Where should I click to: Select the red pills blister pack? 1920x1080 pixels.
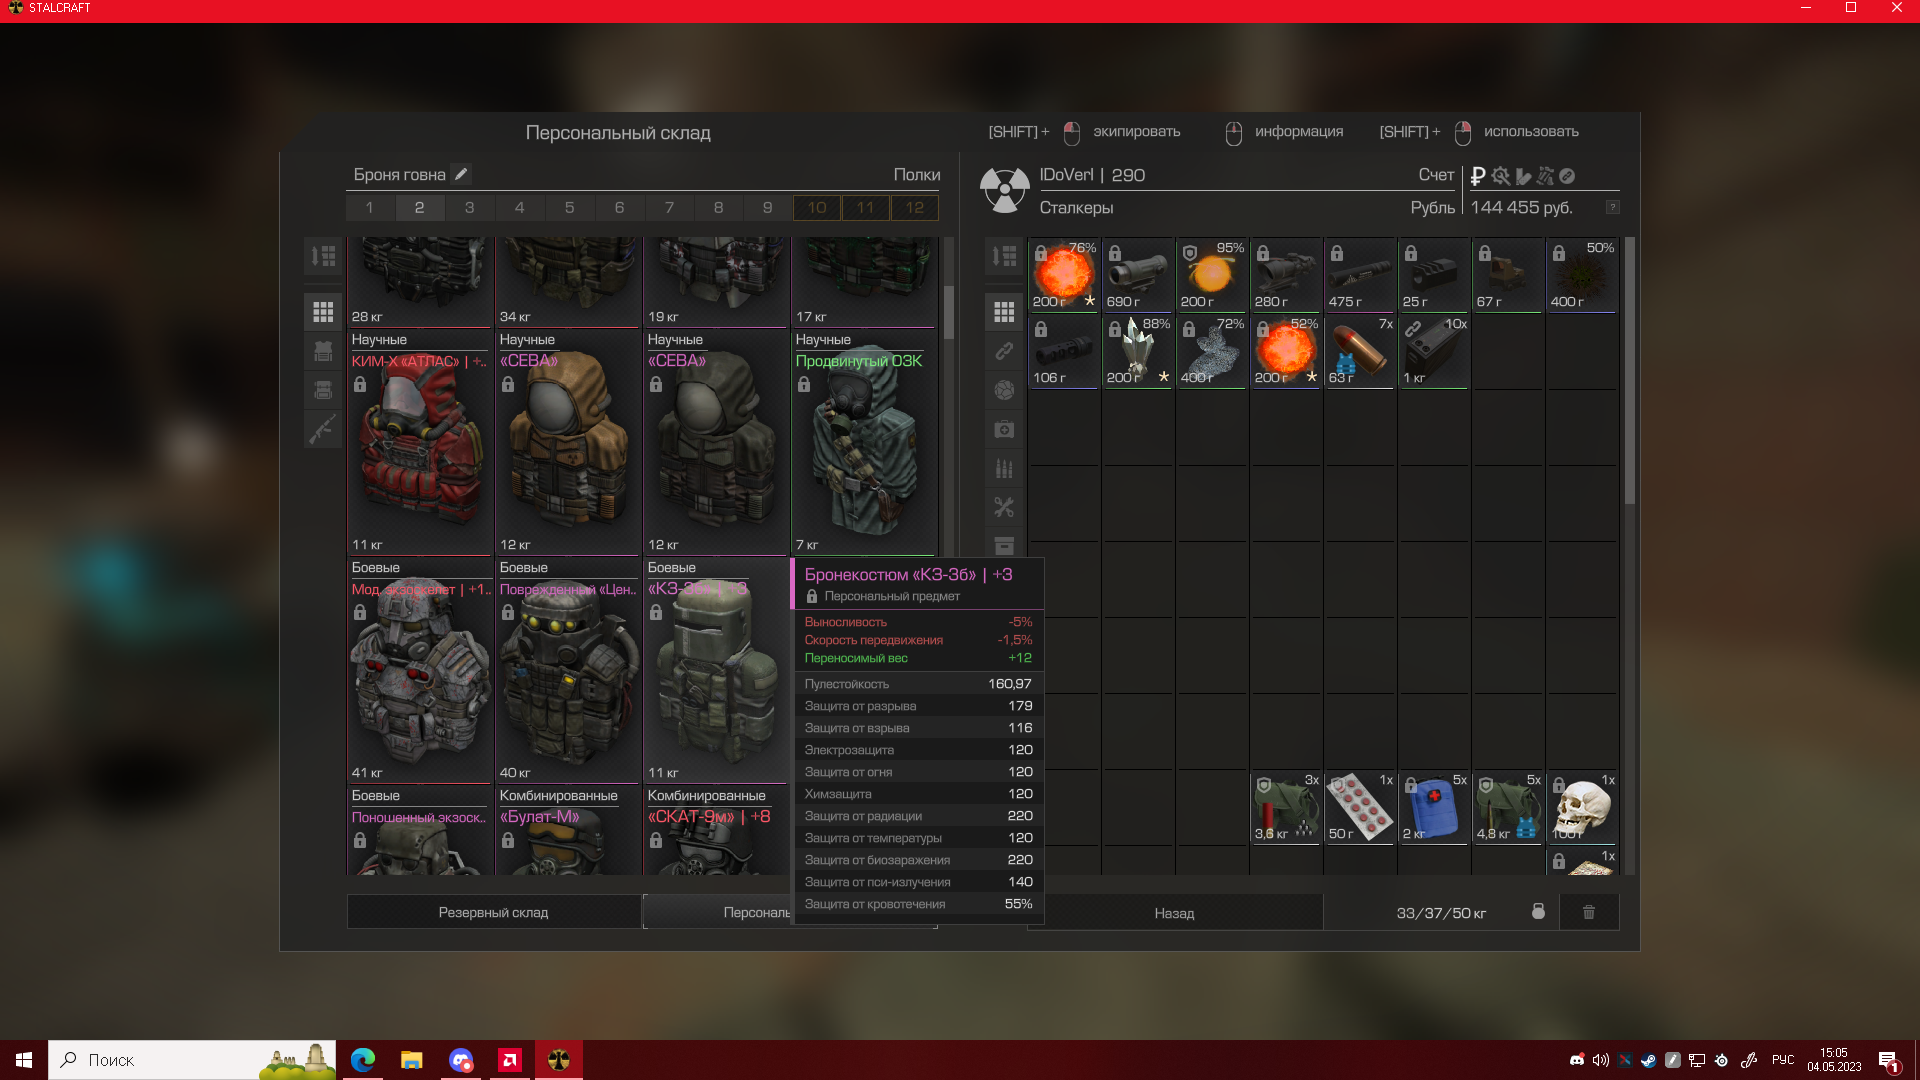coord(1360,807)
